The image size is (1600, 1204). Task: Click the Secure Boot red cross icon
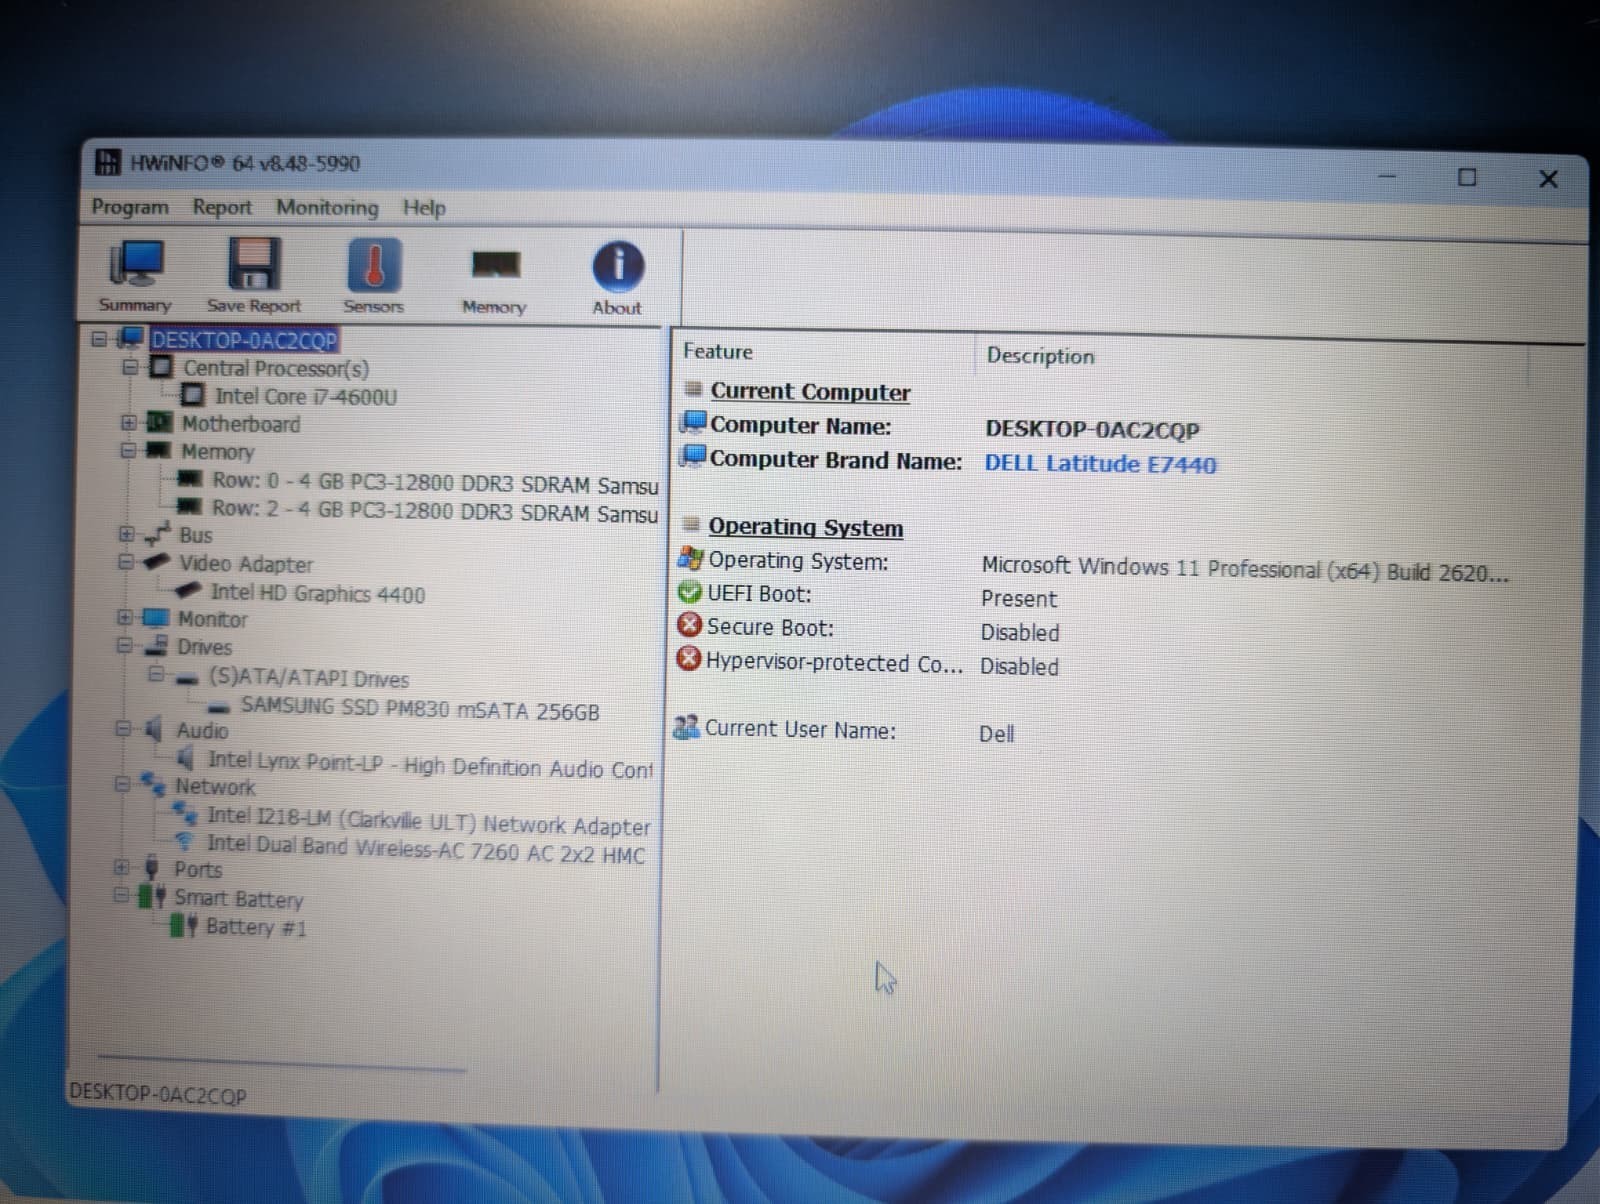(689, 625)
